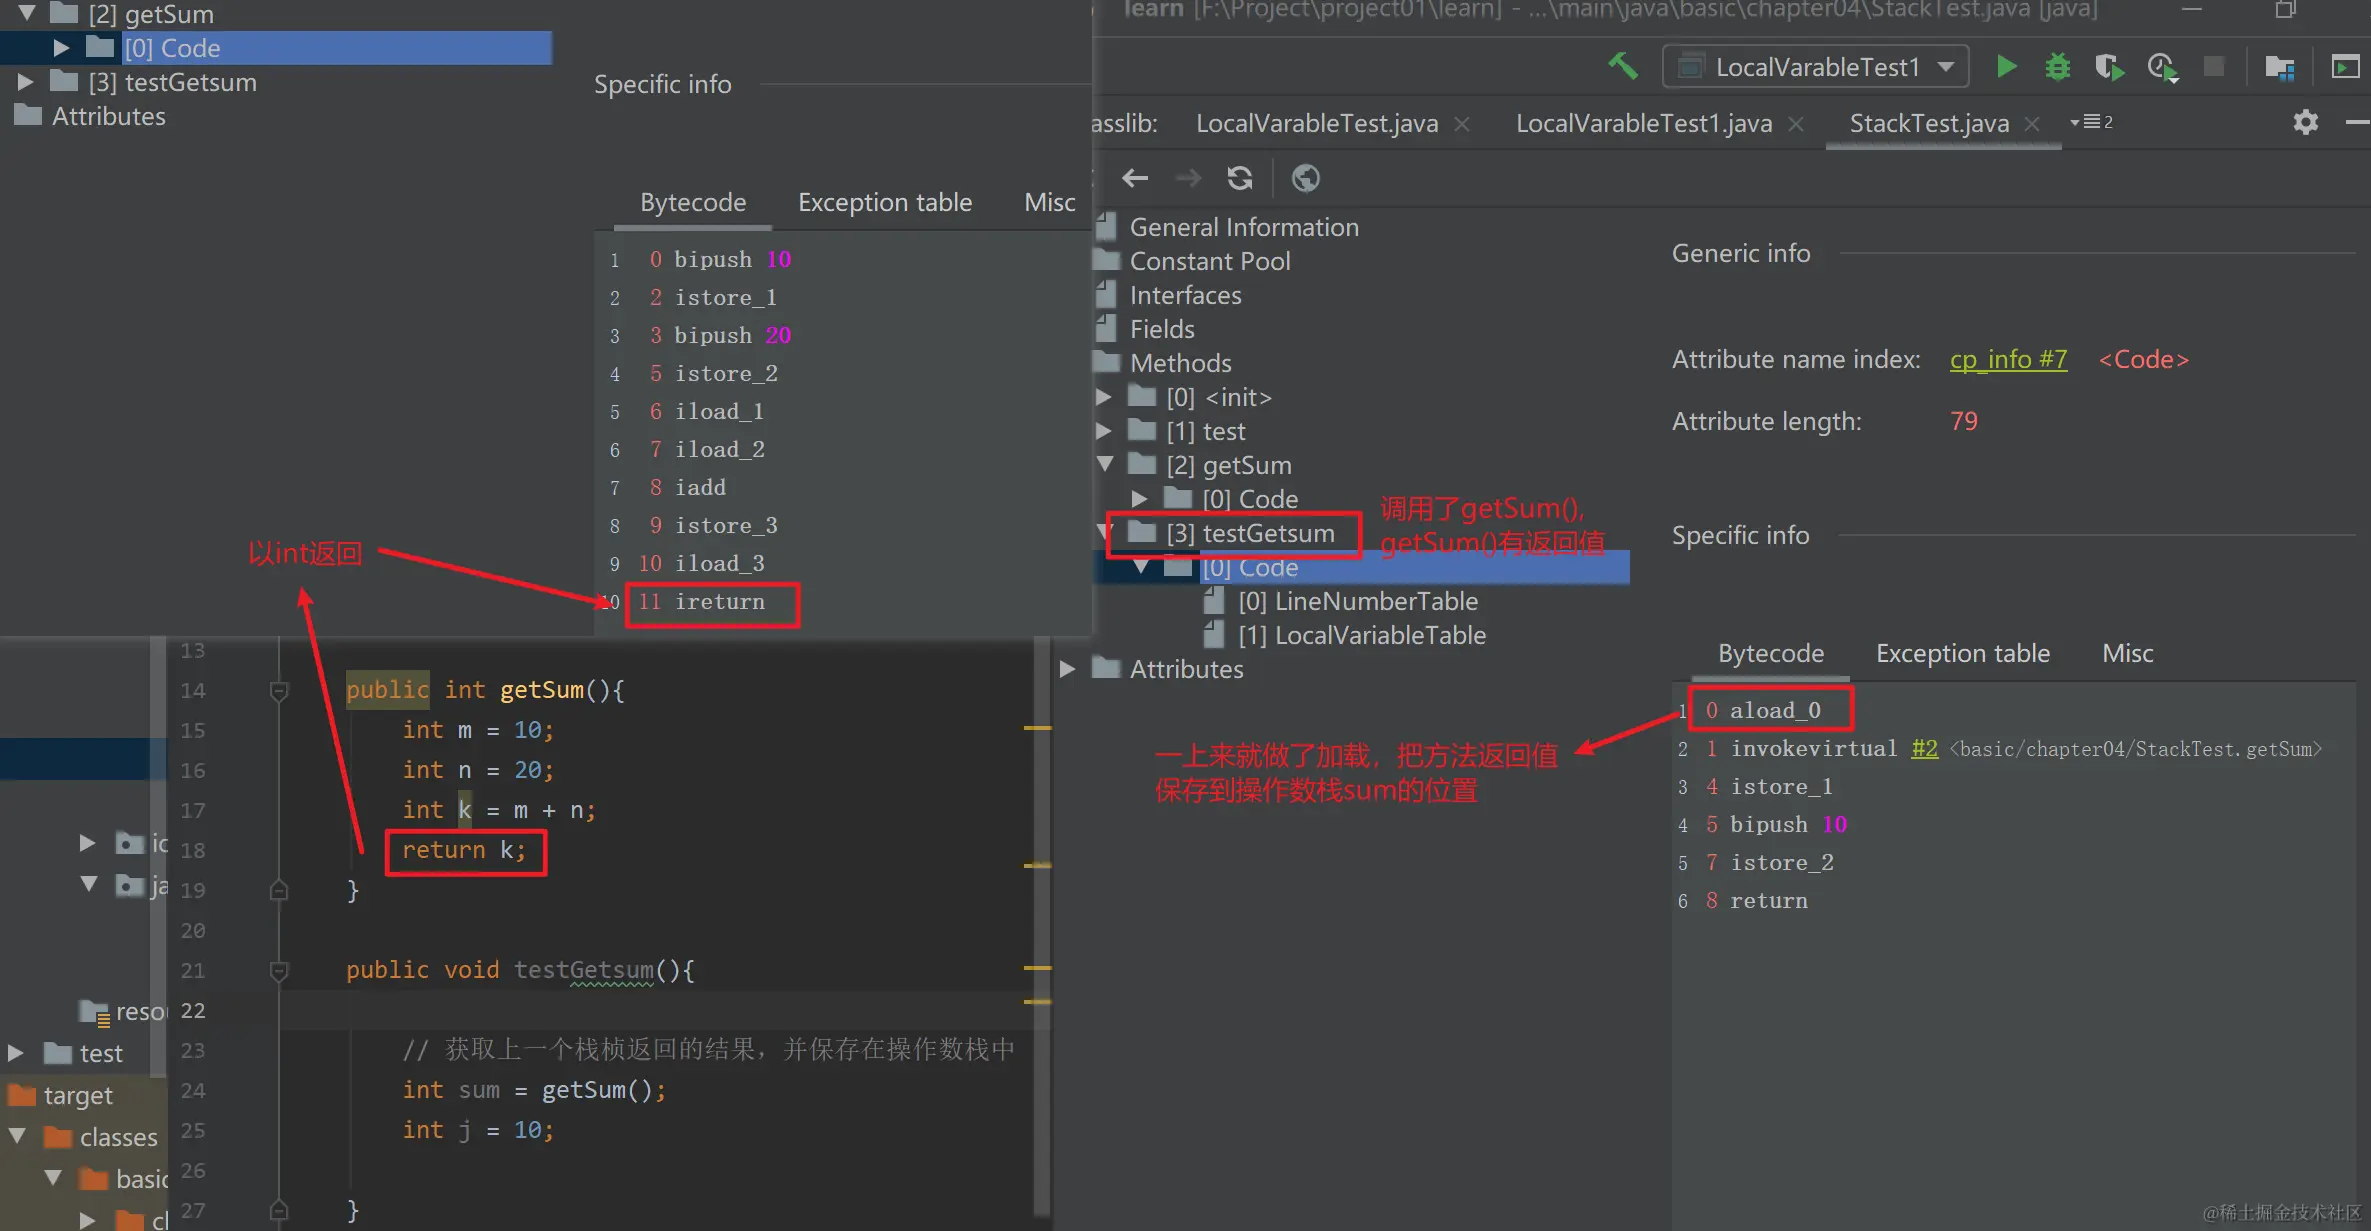The height and width of the screenshot is (1231, 2371).
Task: Click the Debug bug icon
Action: 2057,67
